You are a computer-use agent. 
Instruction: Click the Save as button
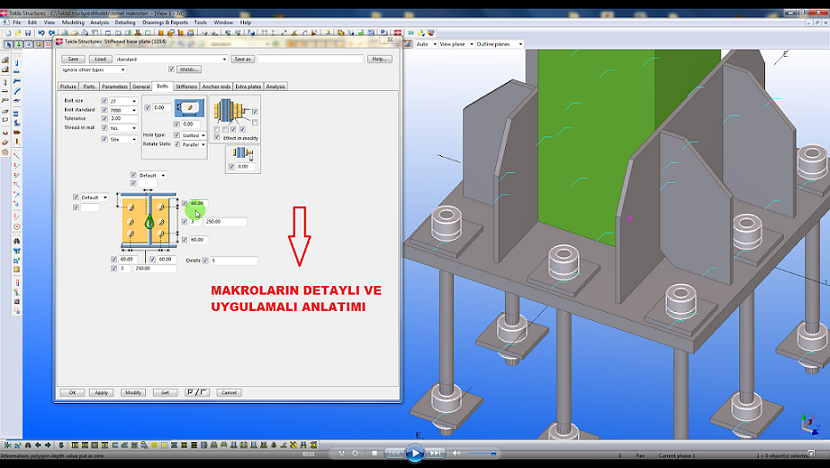pos(243,59)
